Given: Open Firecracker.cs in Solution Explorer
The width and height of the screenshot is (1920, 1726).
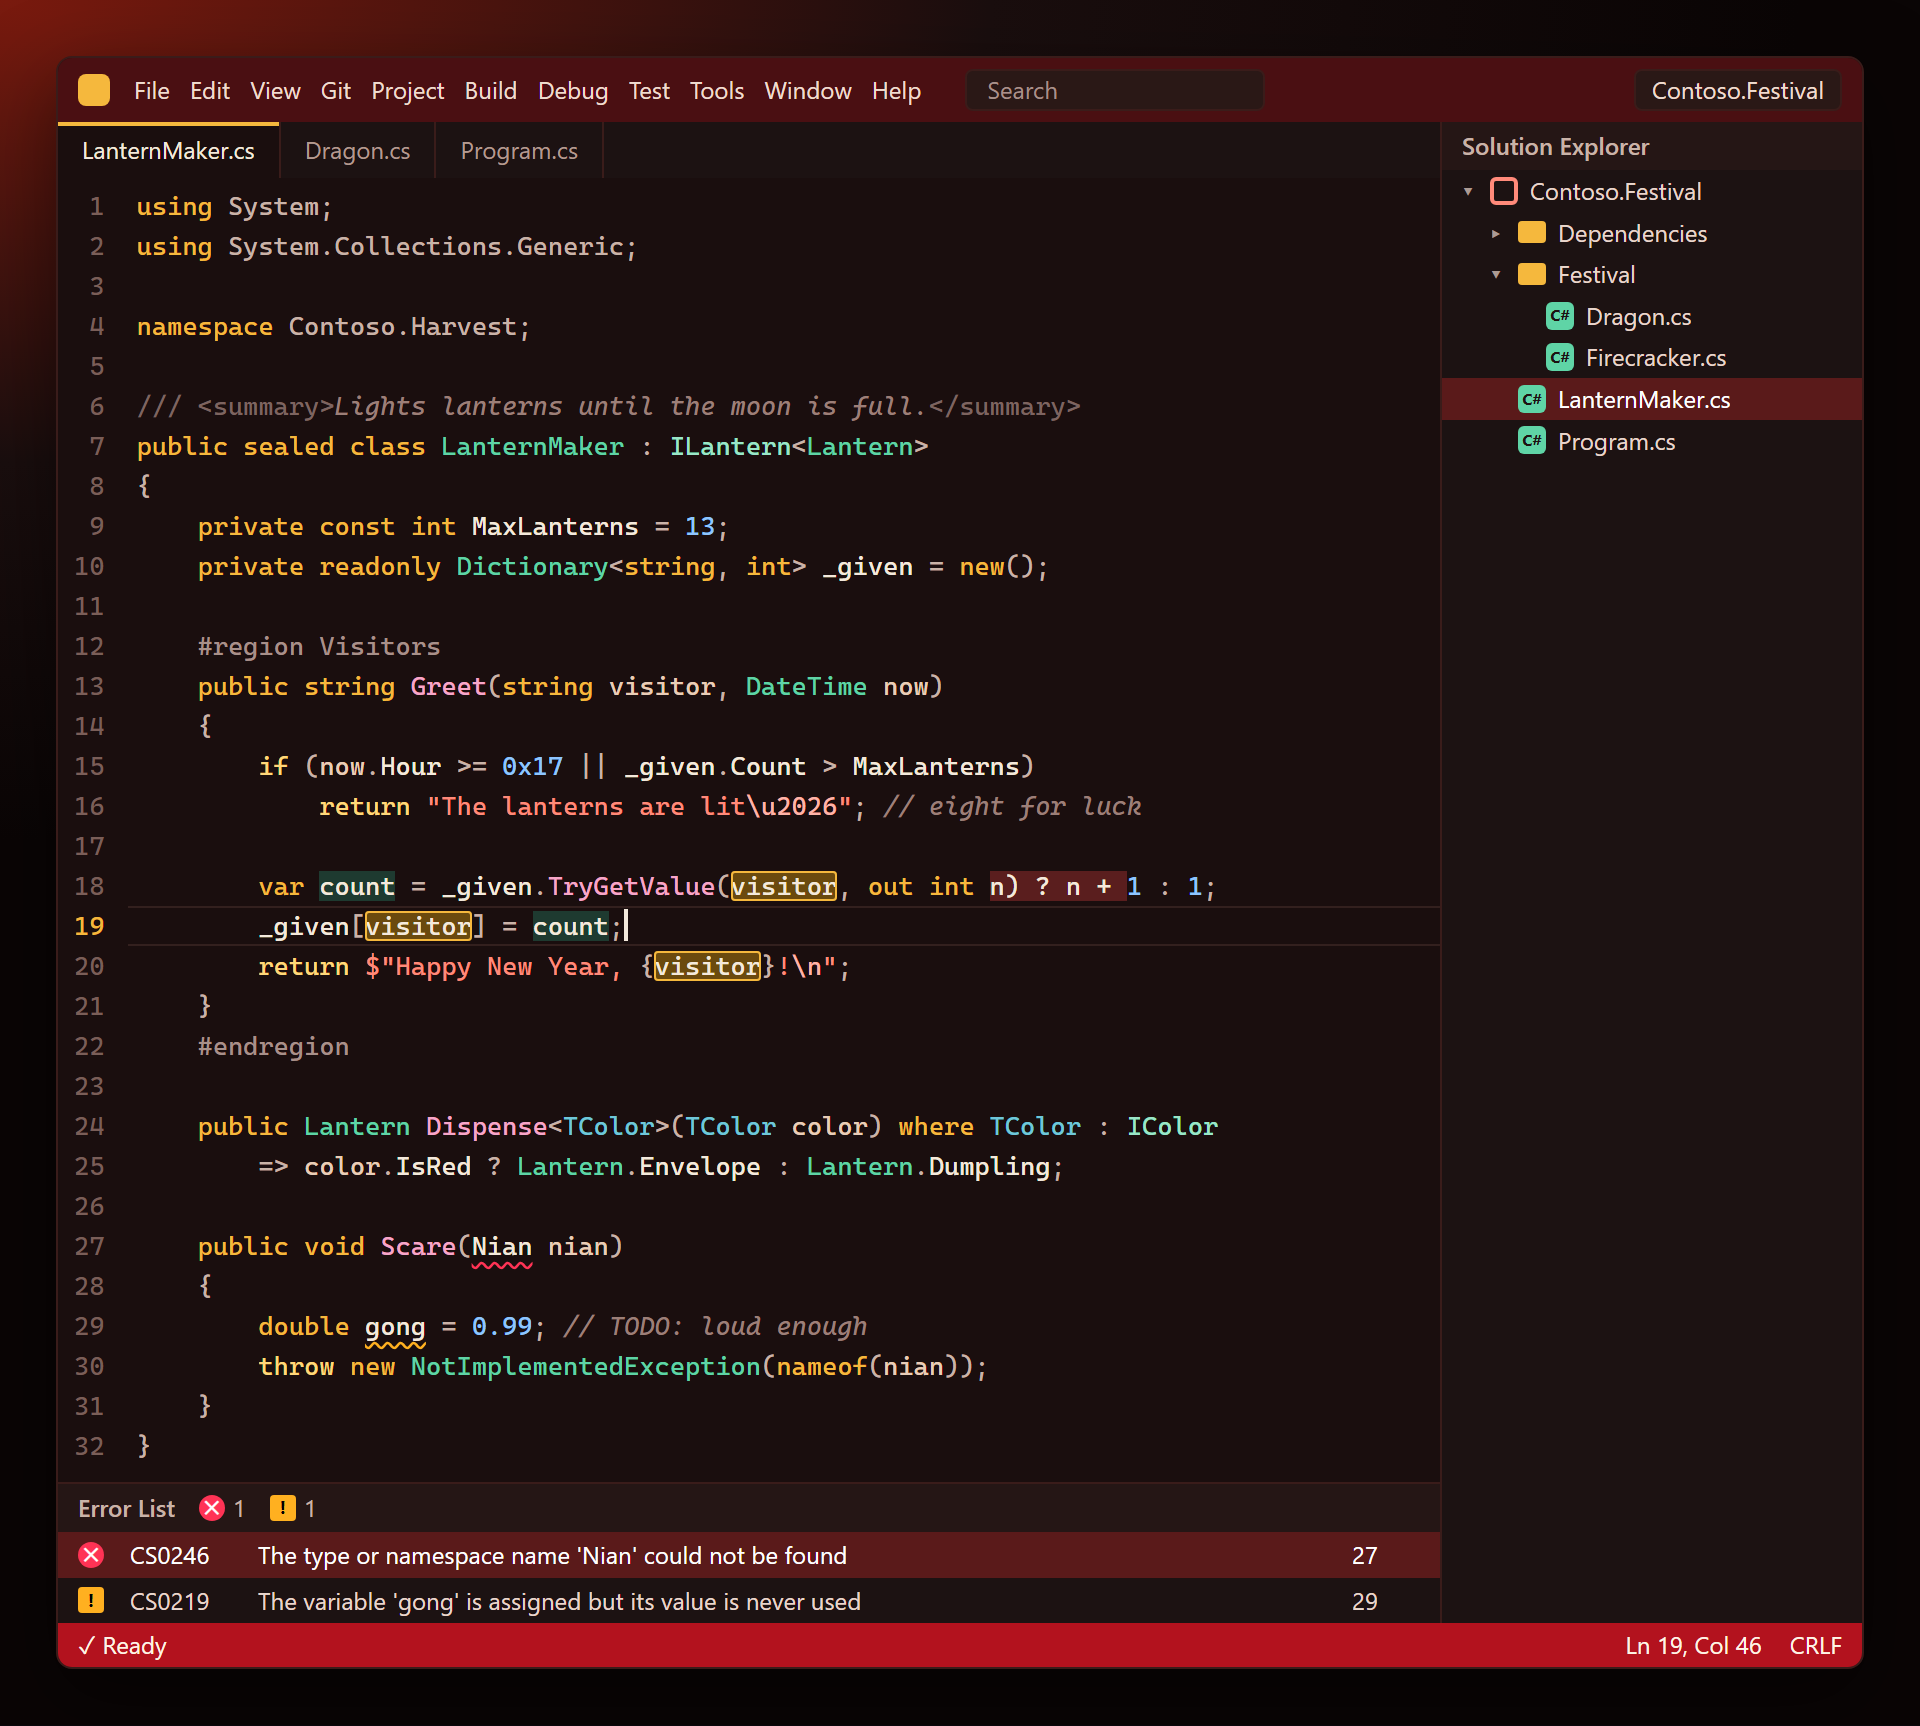Looking at the screenshot, I should click(1652, 357).
